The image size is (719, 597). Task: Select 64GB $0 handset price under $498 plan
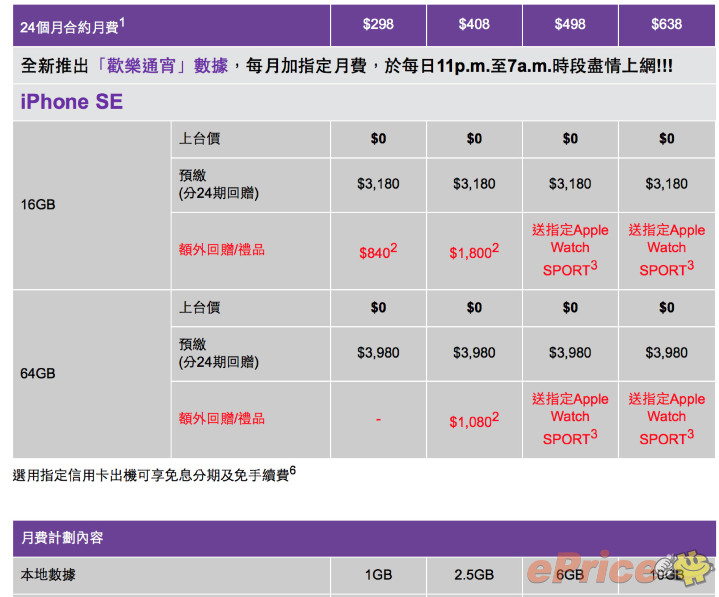pyautogui.click(x=570, y=307)
